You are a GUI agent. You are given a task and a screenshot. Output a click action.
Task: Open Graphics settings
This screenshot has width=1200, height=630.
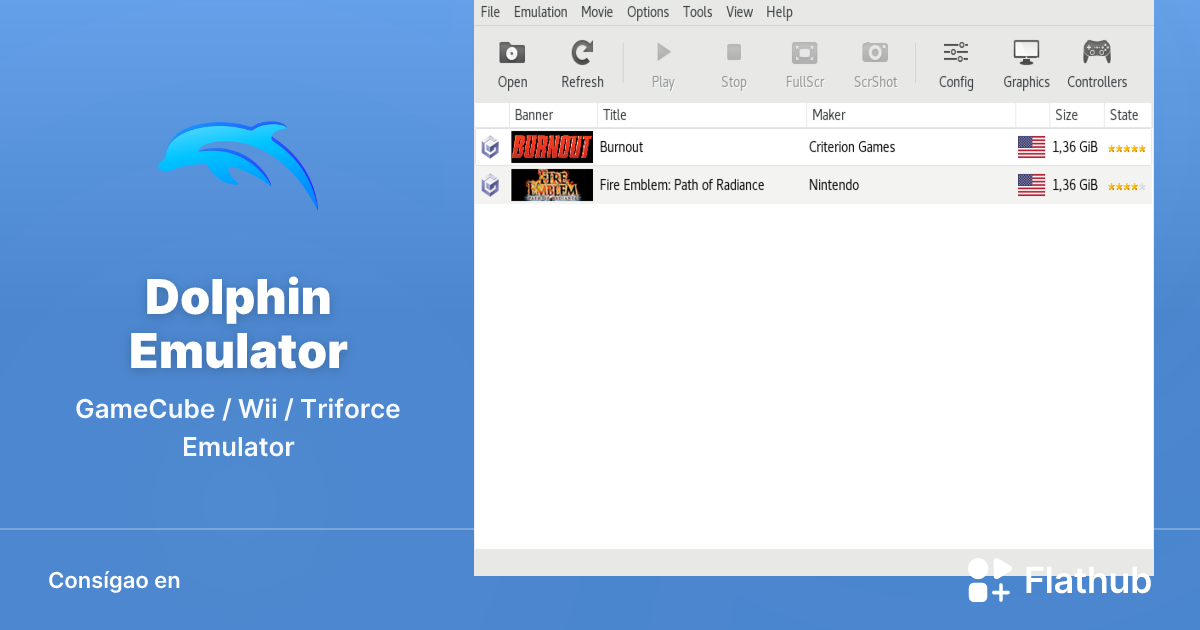(x=1026, y=54)
